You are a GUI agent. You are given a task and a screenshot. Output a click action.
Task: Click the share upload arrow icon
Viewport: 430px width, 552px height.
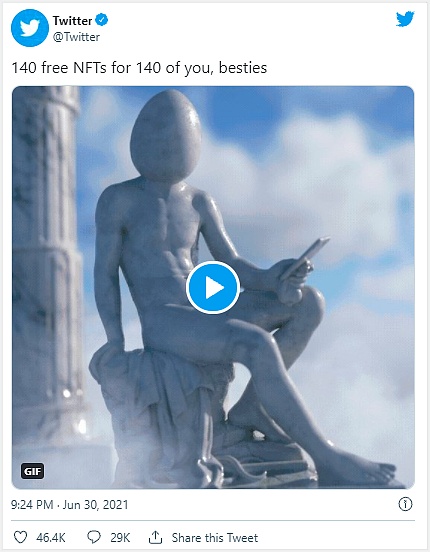tap(155, 537)
